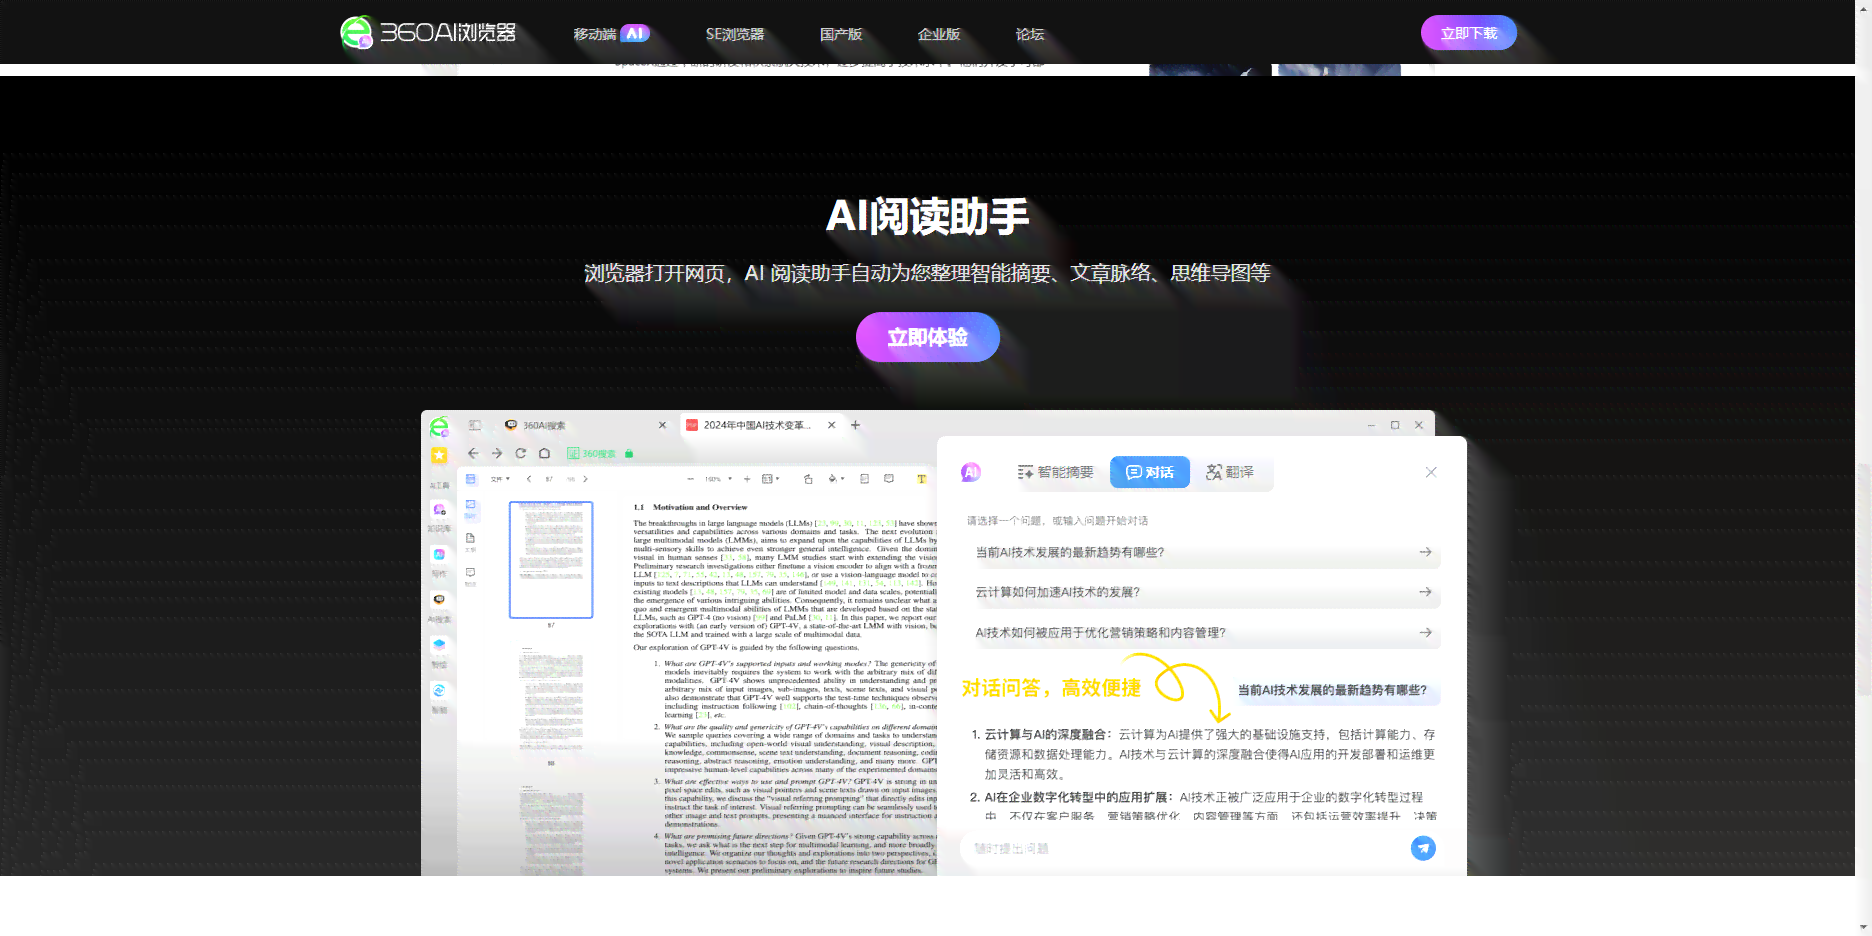This screenshot has width=1872, height=936.
Task: Open the 企业版 nav item
Action: click(x=939, y=34)
